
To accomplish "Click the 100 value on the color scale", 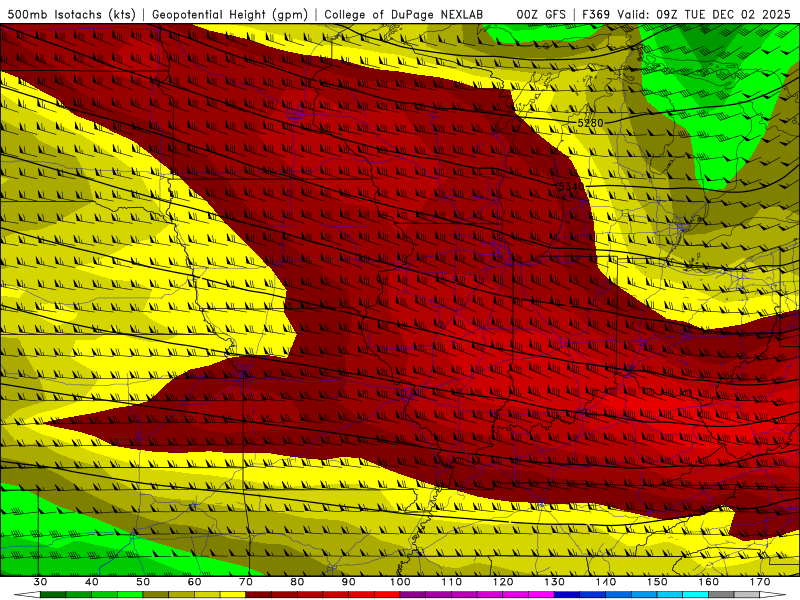I will coord(400,582).
